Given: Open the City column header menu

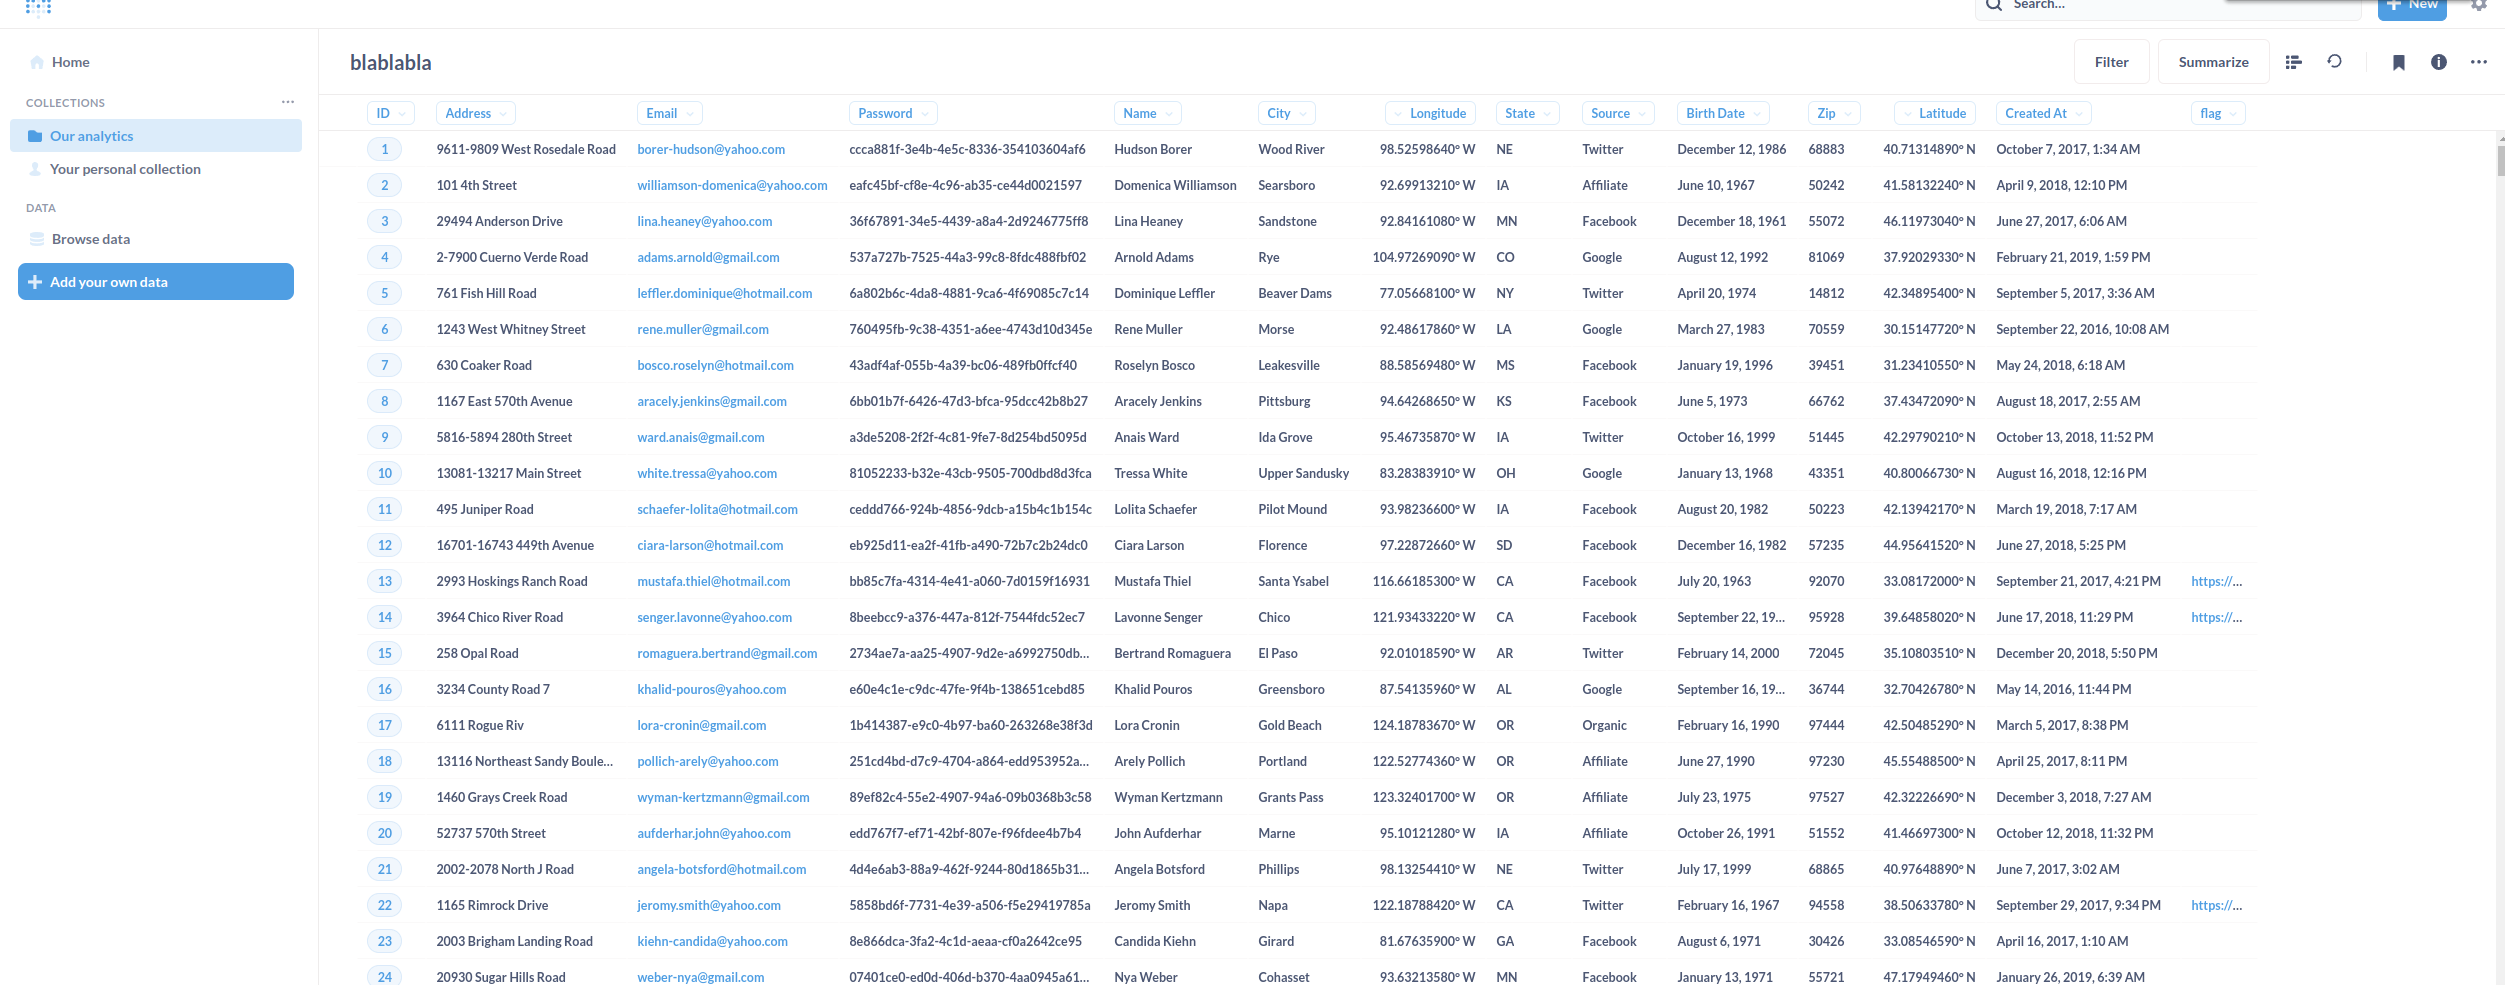Looking at the screenshot, I should coord(1286,113).
